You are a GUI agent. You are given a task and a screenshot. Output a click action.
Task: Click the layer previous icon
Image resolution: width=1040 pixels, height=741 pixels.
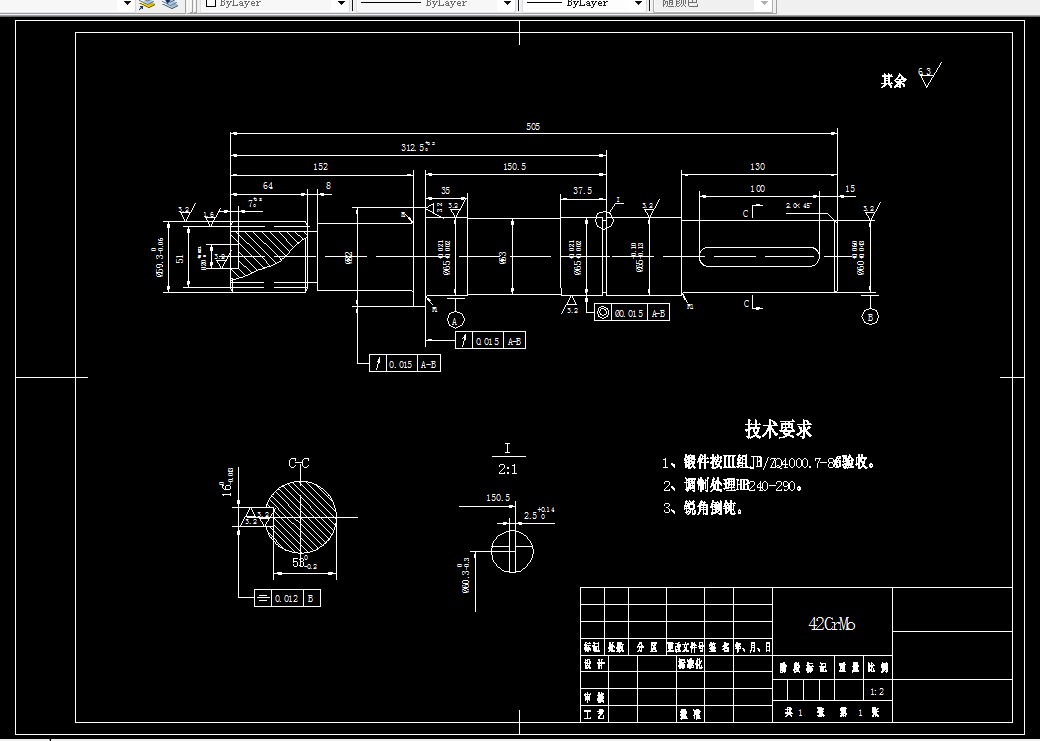click(x=170, y=3)
